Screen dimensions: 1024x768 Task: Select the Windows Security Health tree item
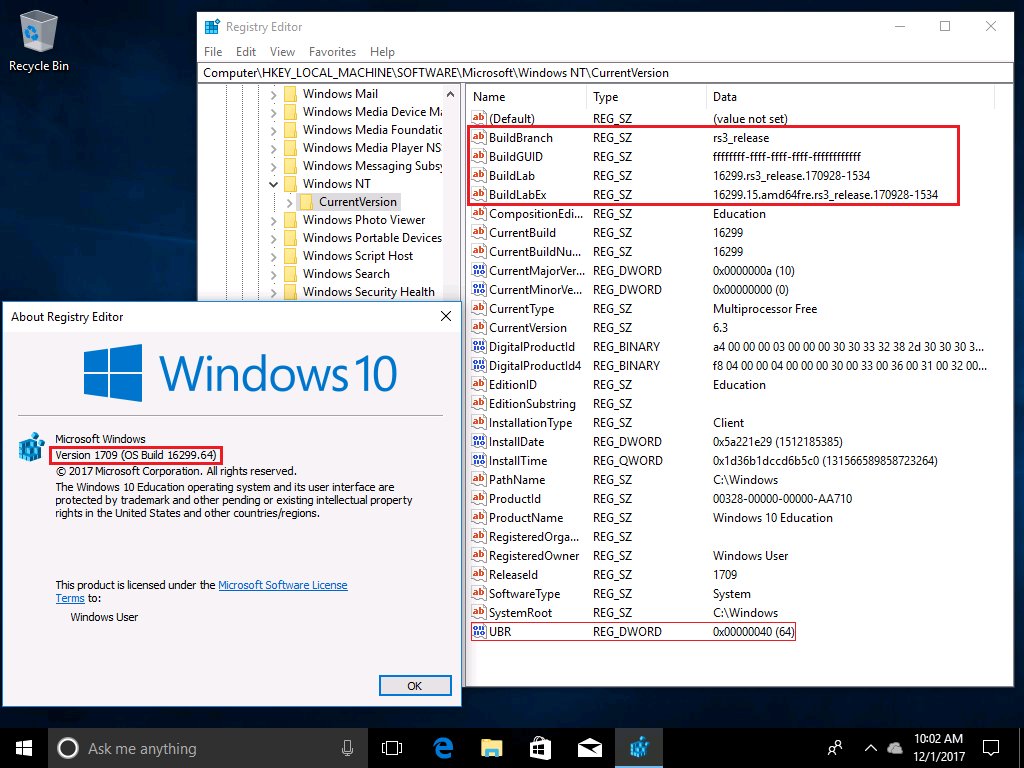368,292
